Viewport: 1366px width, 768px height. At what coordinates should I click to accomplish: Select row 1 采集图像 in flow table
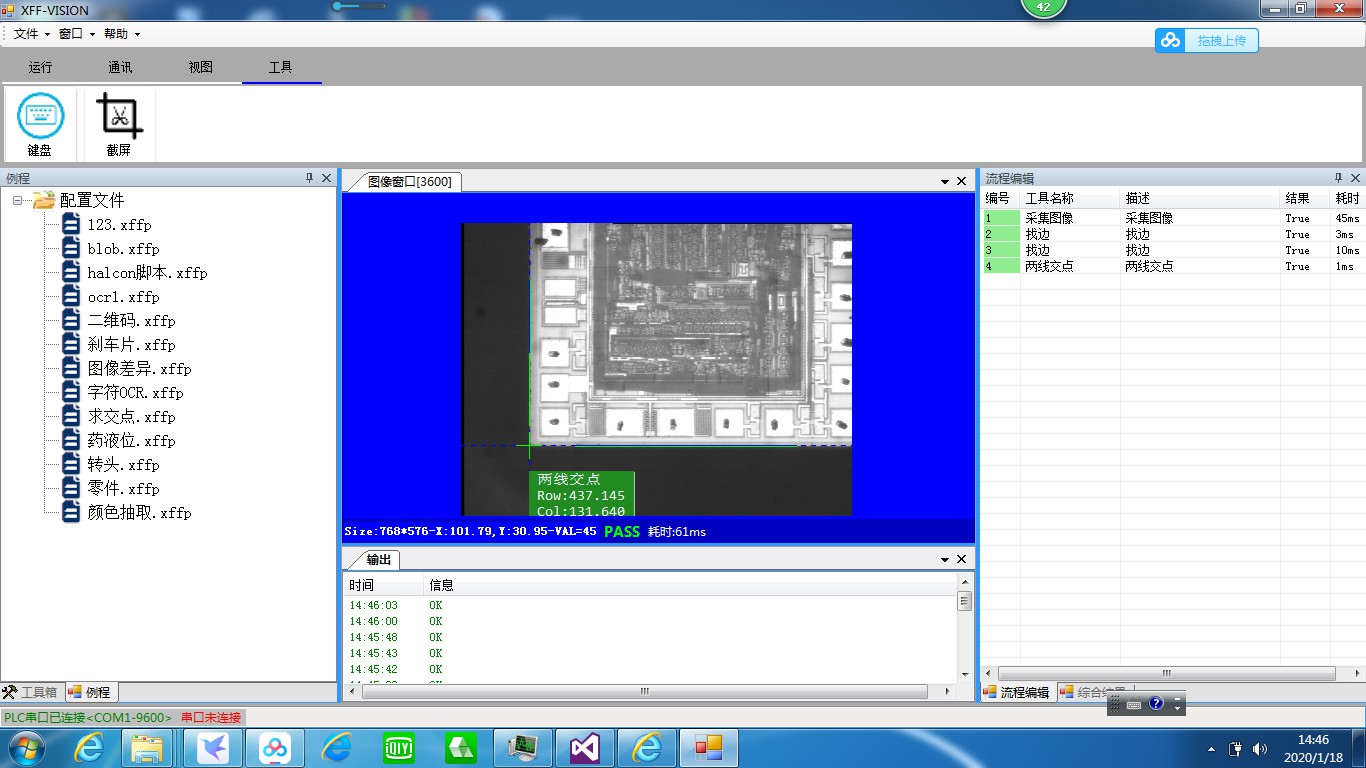1172,218
